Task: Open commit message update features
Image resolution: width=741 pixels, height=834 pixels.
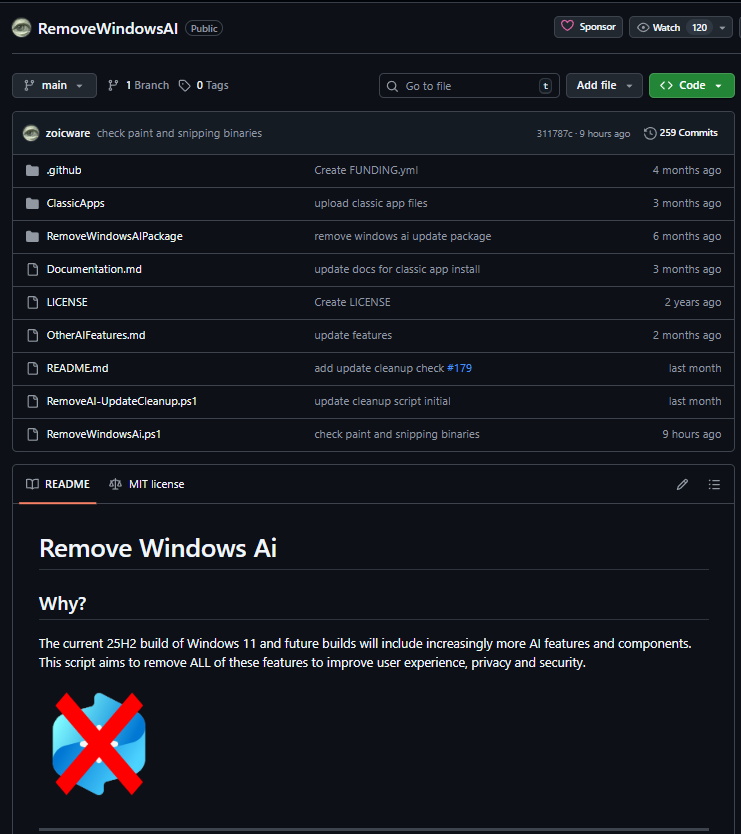Action: [353, 335]
